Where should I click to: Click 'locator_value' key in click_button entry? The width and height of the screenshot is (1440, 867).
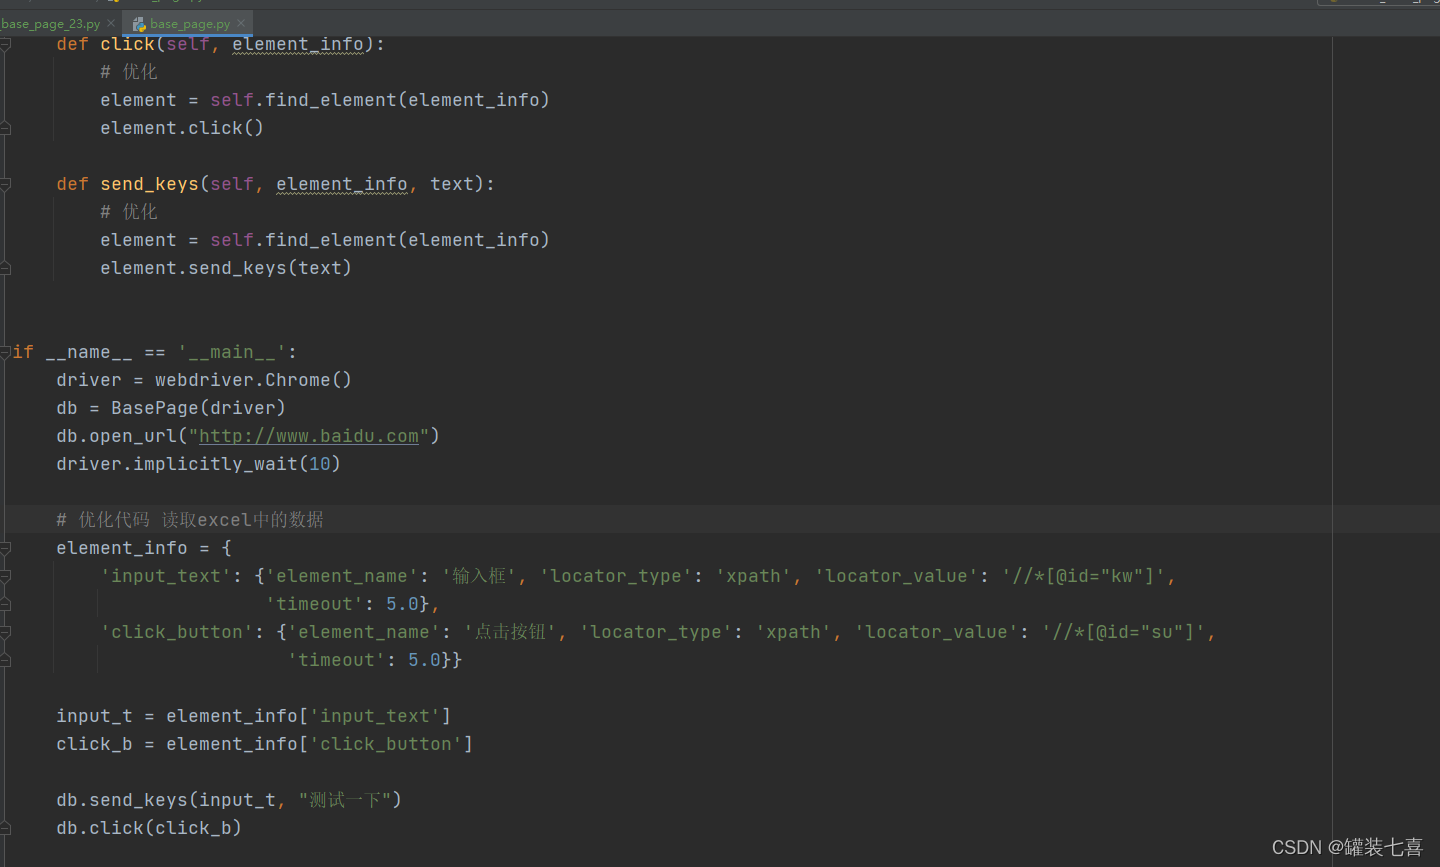click(936, 632)
